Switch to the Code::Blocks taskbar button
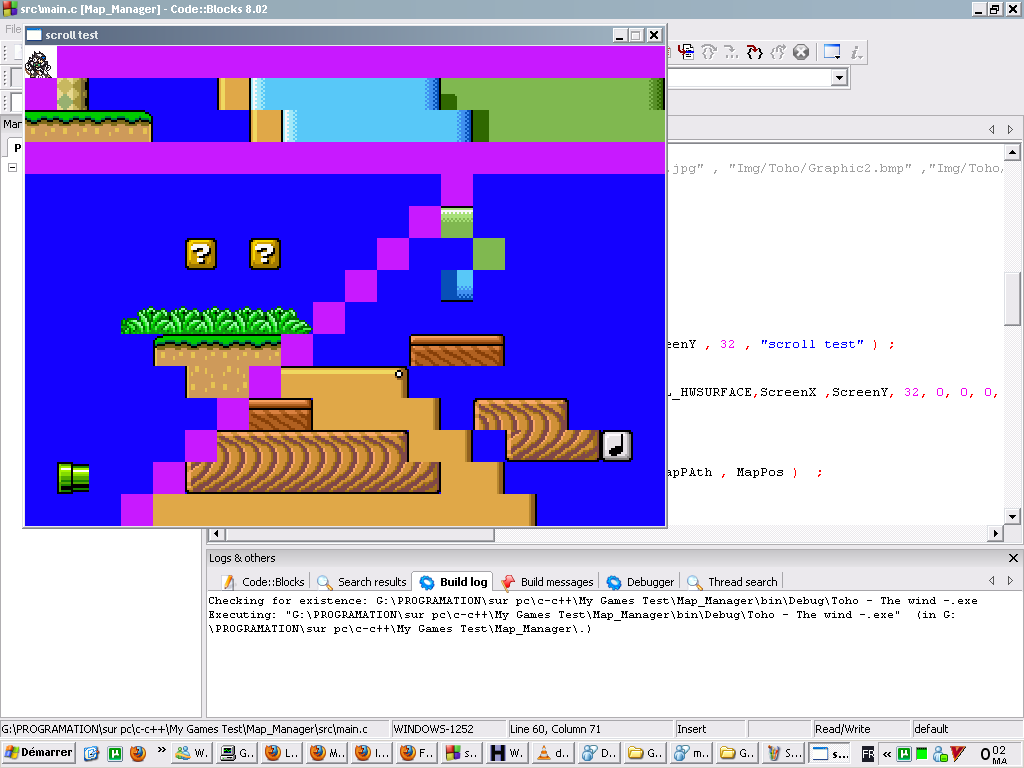Image resolution: width=1024 pixels, height=768 pixels. click(462, 753)
